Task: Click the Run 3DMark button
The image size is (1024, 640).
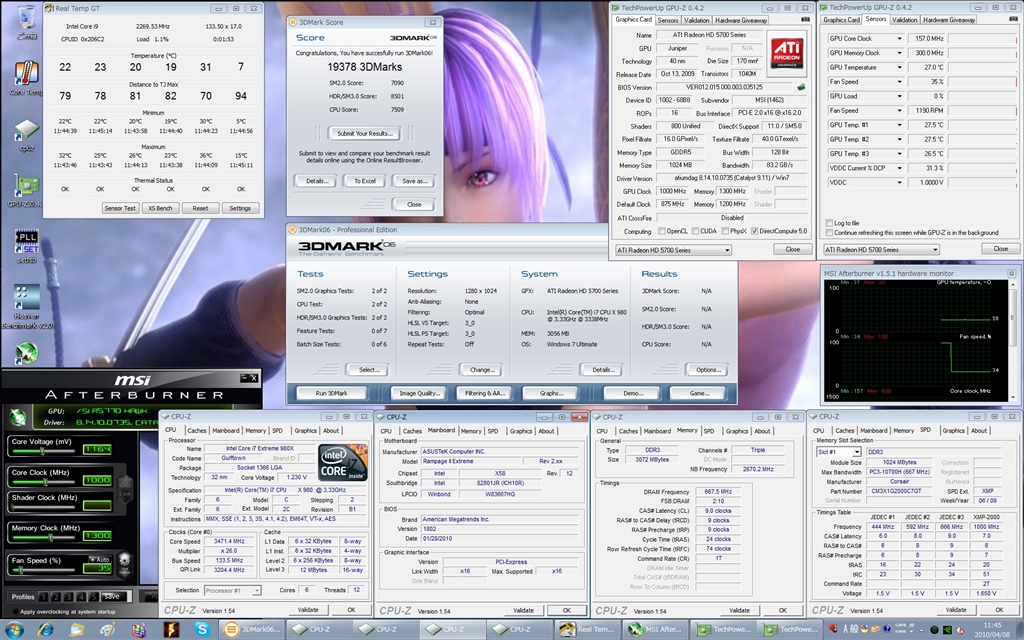Action: point(331,393)
